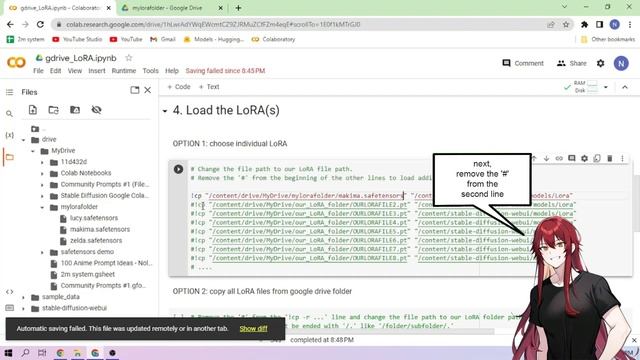Open the Runtime menu
This screenshot has height=360, width=640.
(124, 71)
